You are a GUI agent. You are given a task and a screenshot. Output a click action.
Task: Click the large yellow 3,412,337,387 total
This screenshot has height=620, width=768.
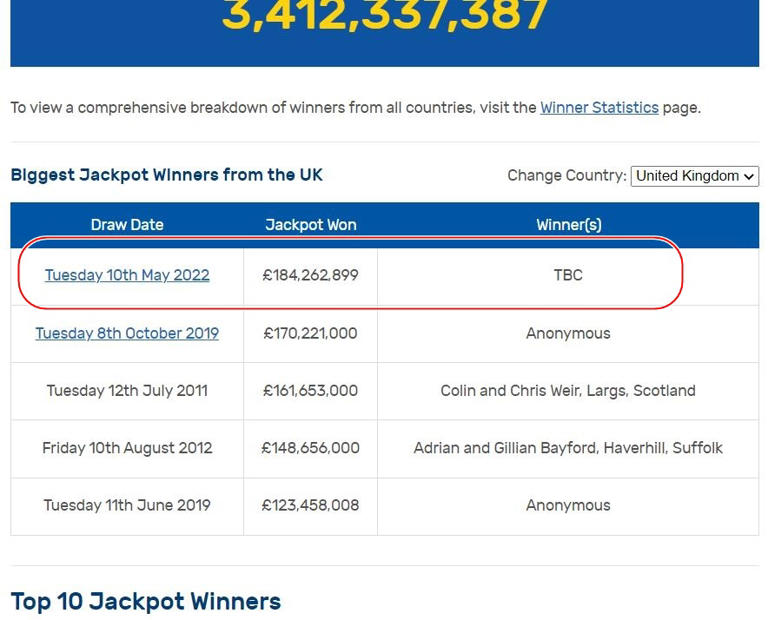pyautogui.click(x=385, y=15)
